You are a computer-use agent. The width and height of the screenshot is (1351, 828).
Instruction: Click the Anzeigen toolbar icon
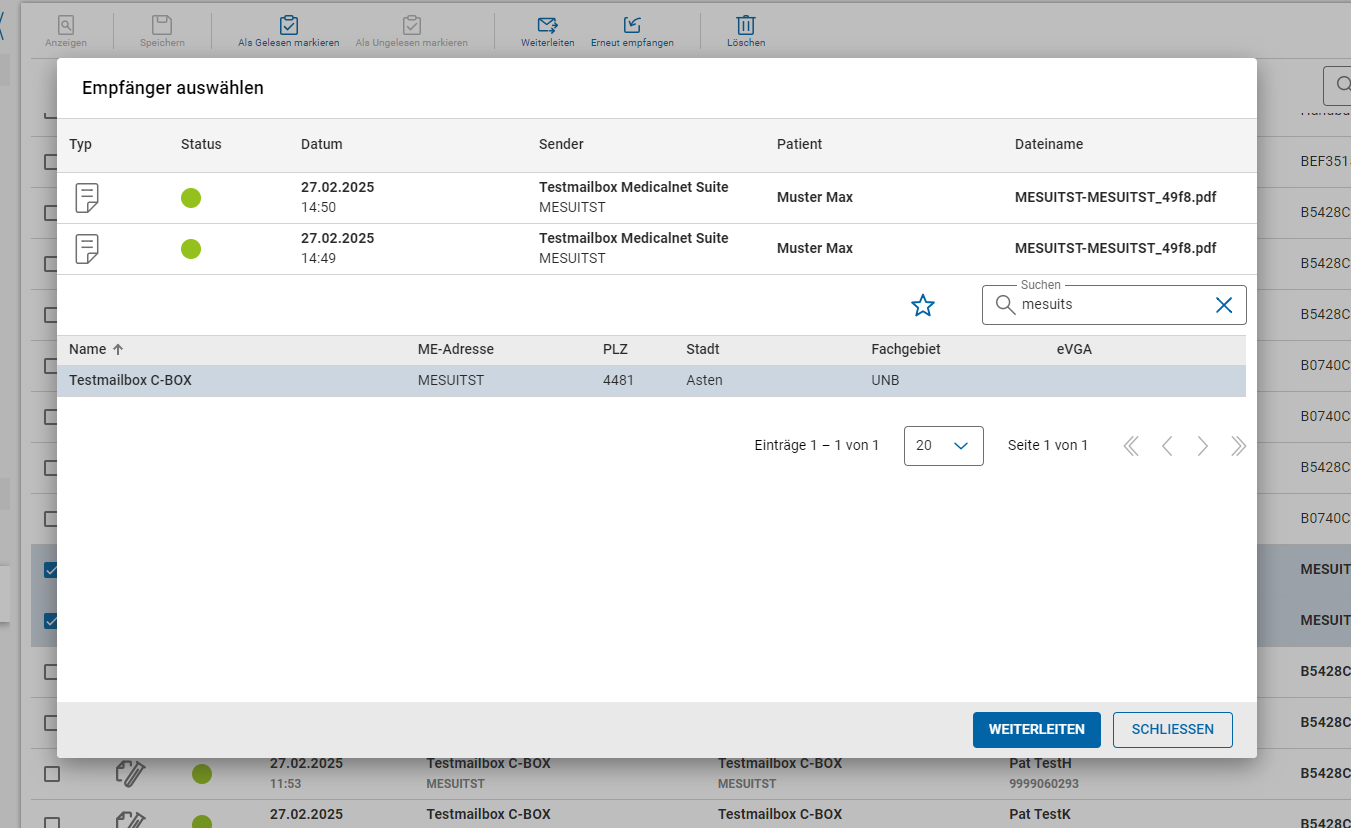click(x=66, y=25)
